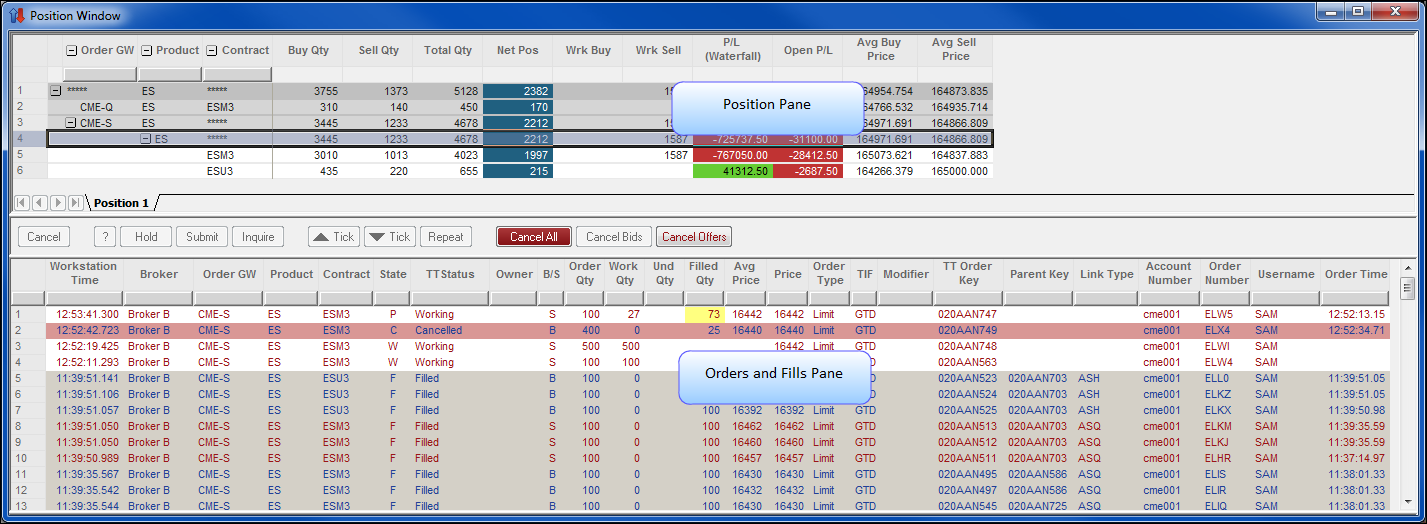The width and height of the screenshot is (1427, 524).
Task: Go to previous position tab arrow
Action: coord(39,203)
